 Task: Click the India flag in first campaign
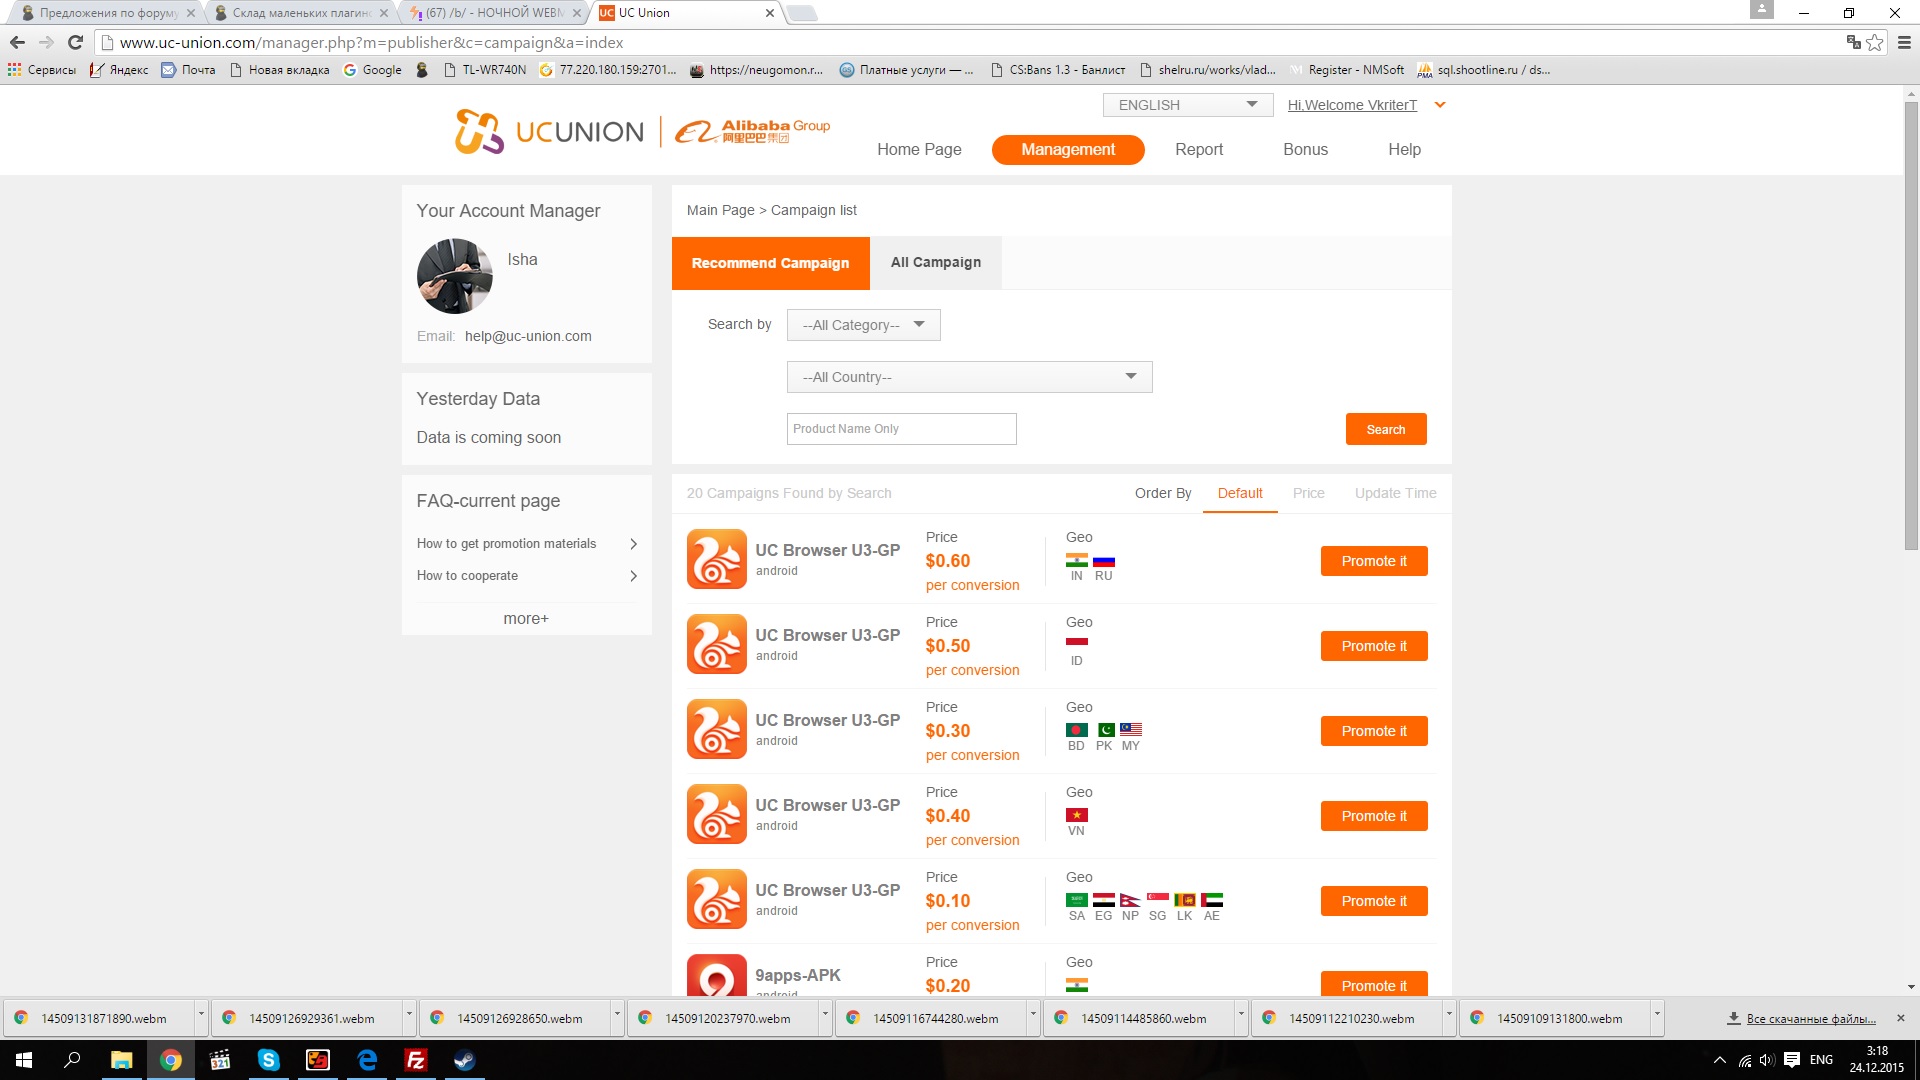point(1077,561)
